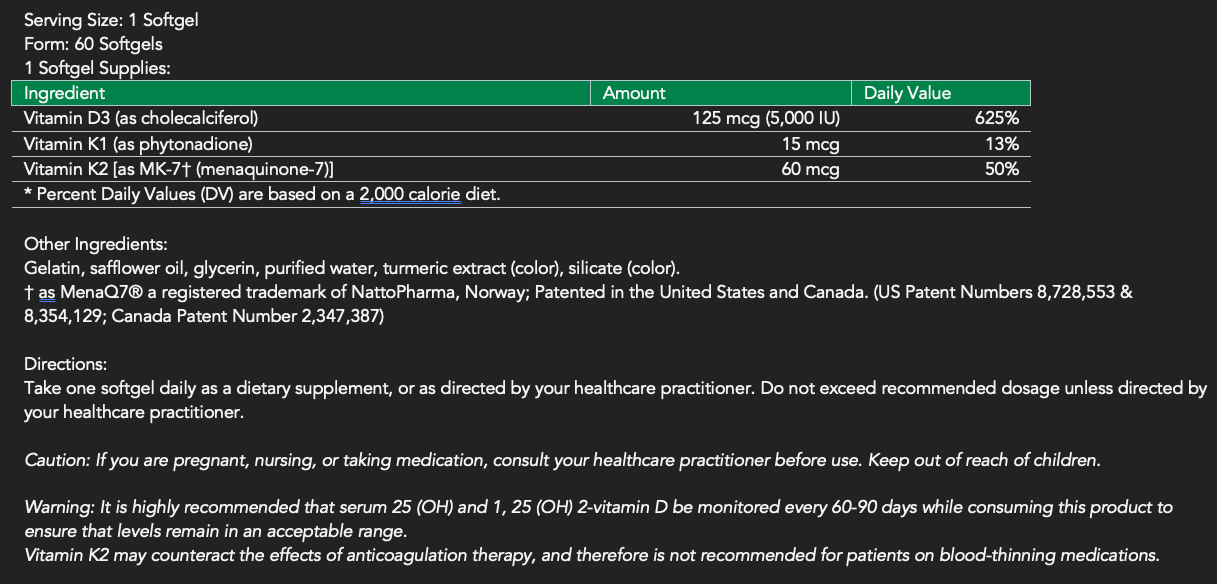Viewport: 1217px width, 584px height.
Task: Click the Amount column header
Action: 634,93
